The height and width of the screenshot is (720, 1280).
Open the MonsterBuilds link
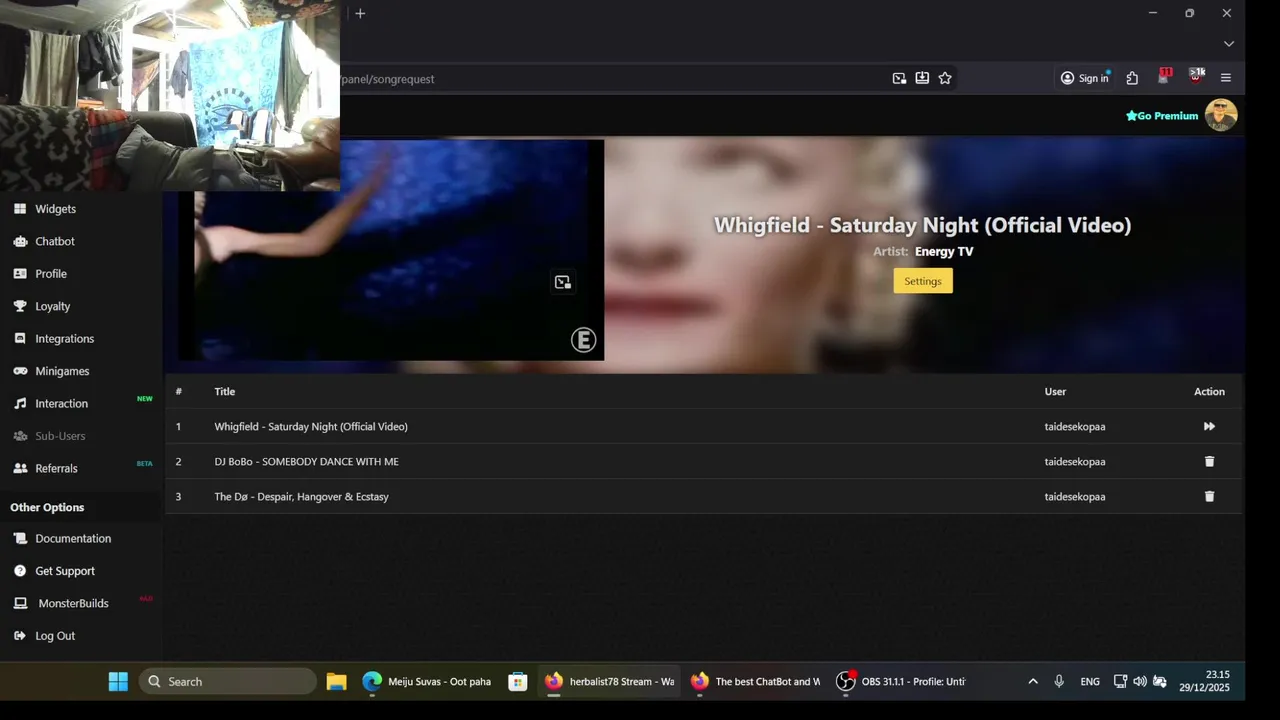pyautogui.click(x=73, y=603)
